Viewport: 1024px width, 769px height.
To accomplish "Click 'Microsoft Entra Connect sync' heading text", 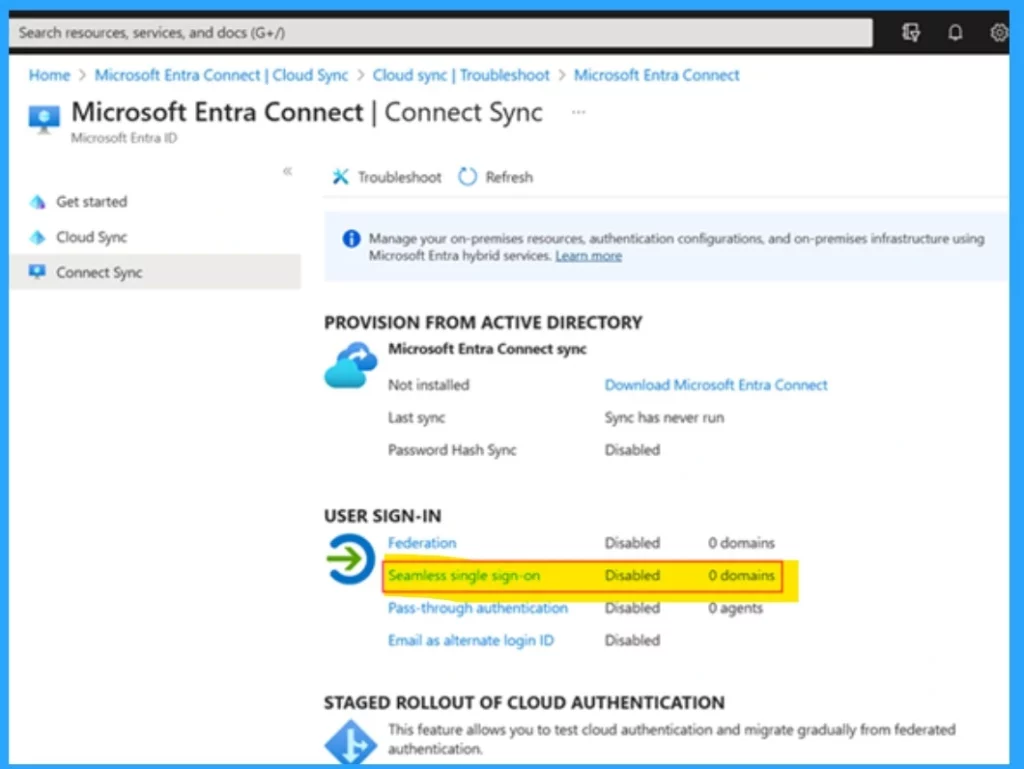I will click(x=487, y=349).
